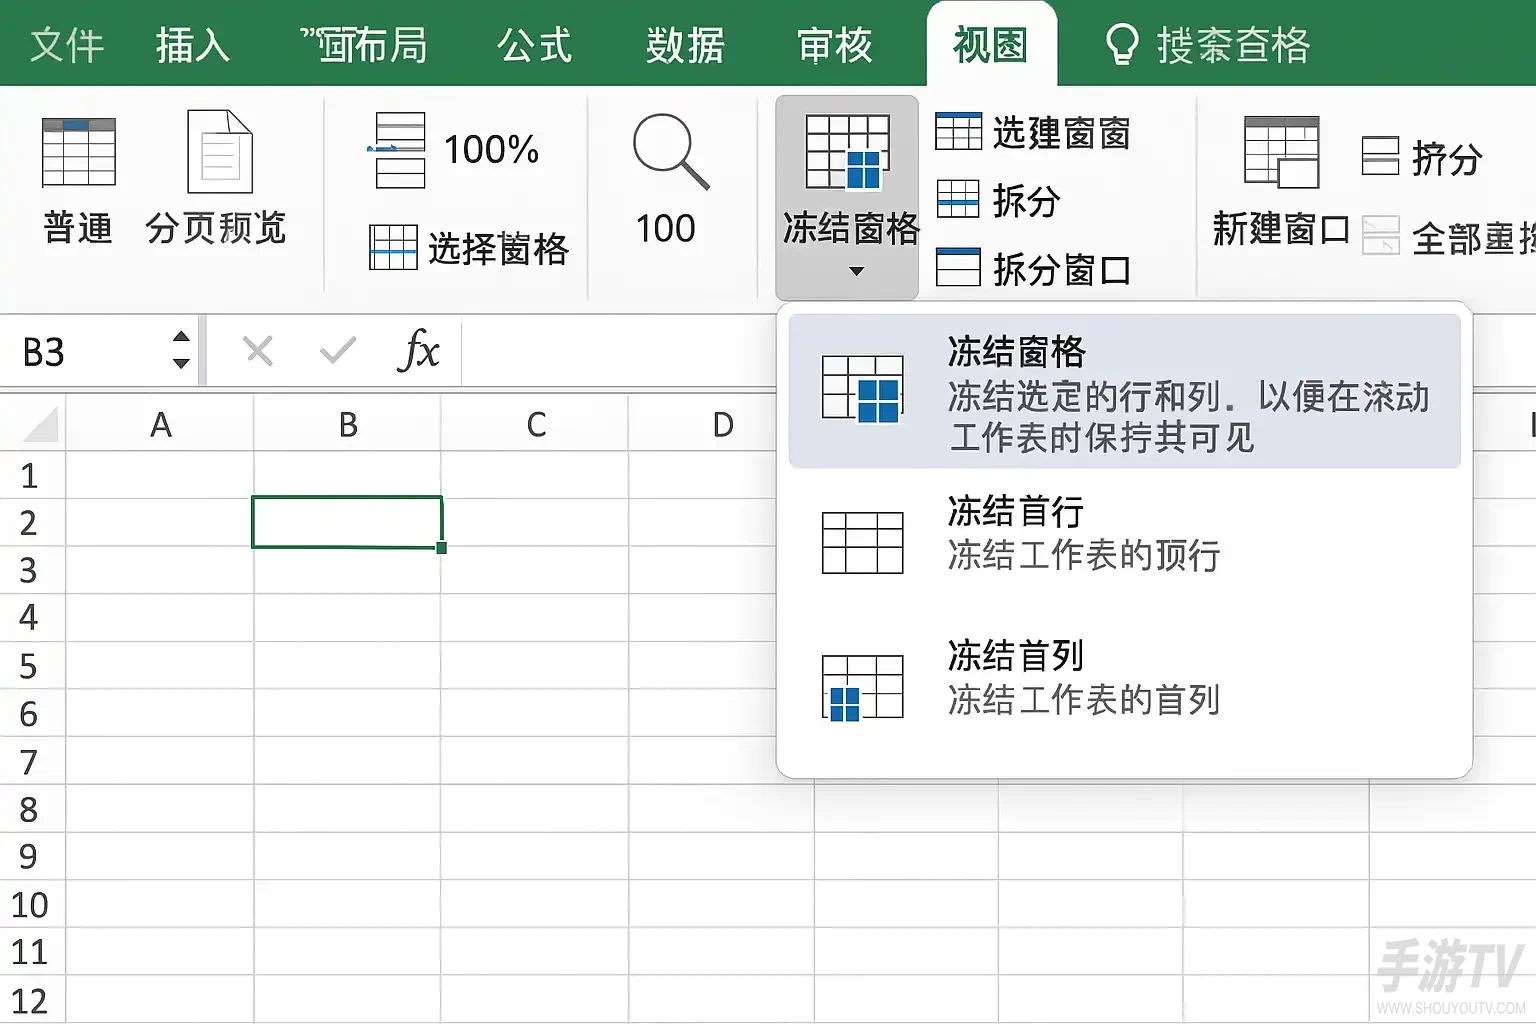
Task: Click the formula bar input area
Action: tap(618, 351)
